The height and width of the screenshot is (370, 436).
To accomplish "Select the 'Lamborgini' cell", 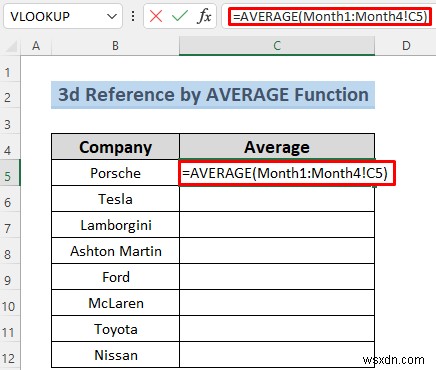I will coord(115,225).
